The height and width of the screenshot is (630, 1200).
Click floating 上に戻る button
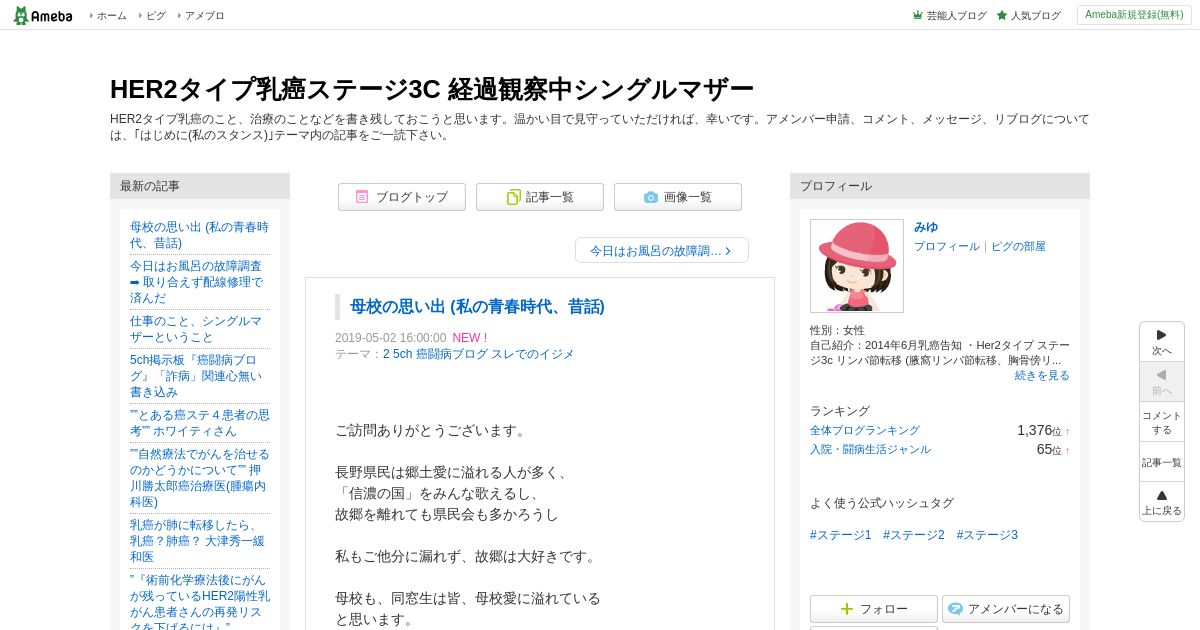pos(1162,502)
